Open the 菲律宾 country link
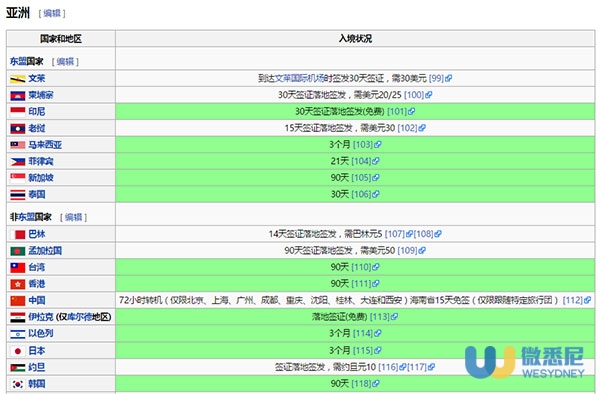The width and height of the screenshot is (600, 394). point(41,161)
